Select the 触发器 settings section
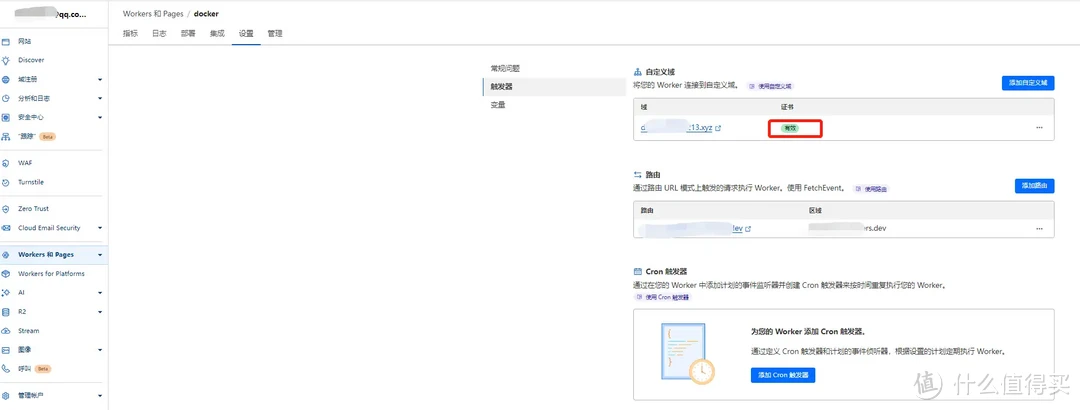1080x410 pixels. pyautogui.click(x=554, y=87)
